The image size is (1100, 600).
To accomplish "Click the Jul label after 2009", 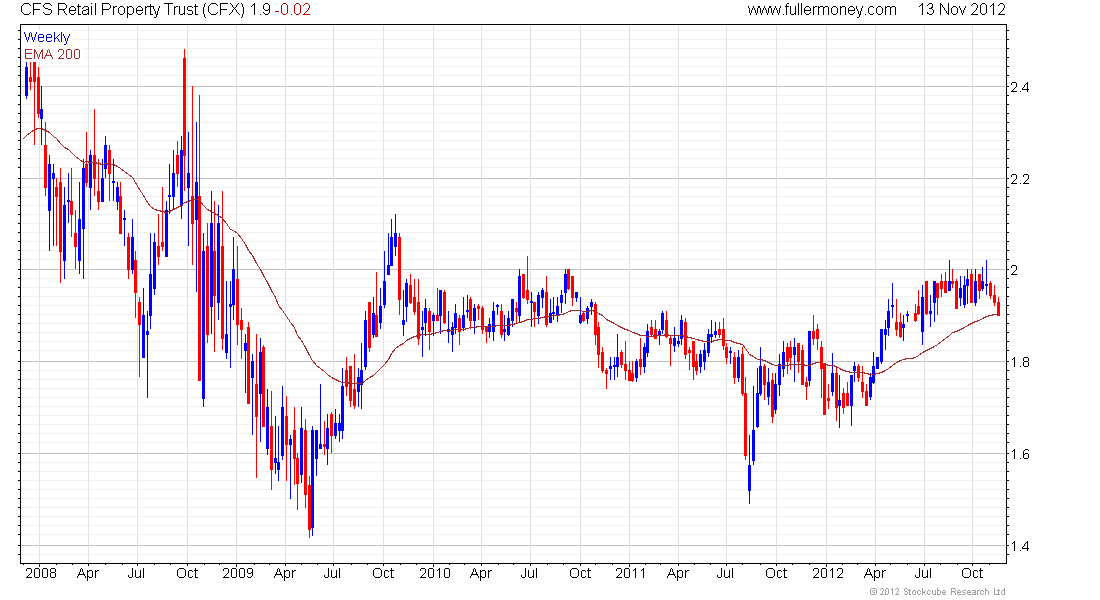I will pyautogui.click(x=332, y=573).
